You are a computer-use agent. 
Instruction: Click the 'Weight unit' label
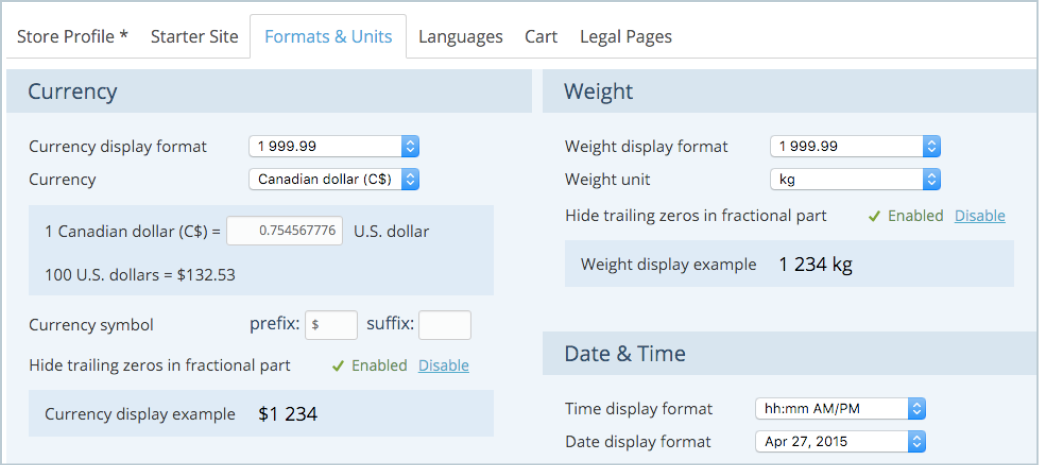tap(608, 180)
